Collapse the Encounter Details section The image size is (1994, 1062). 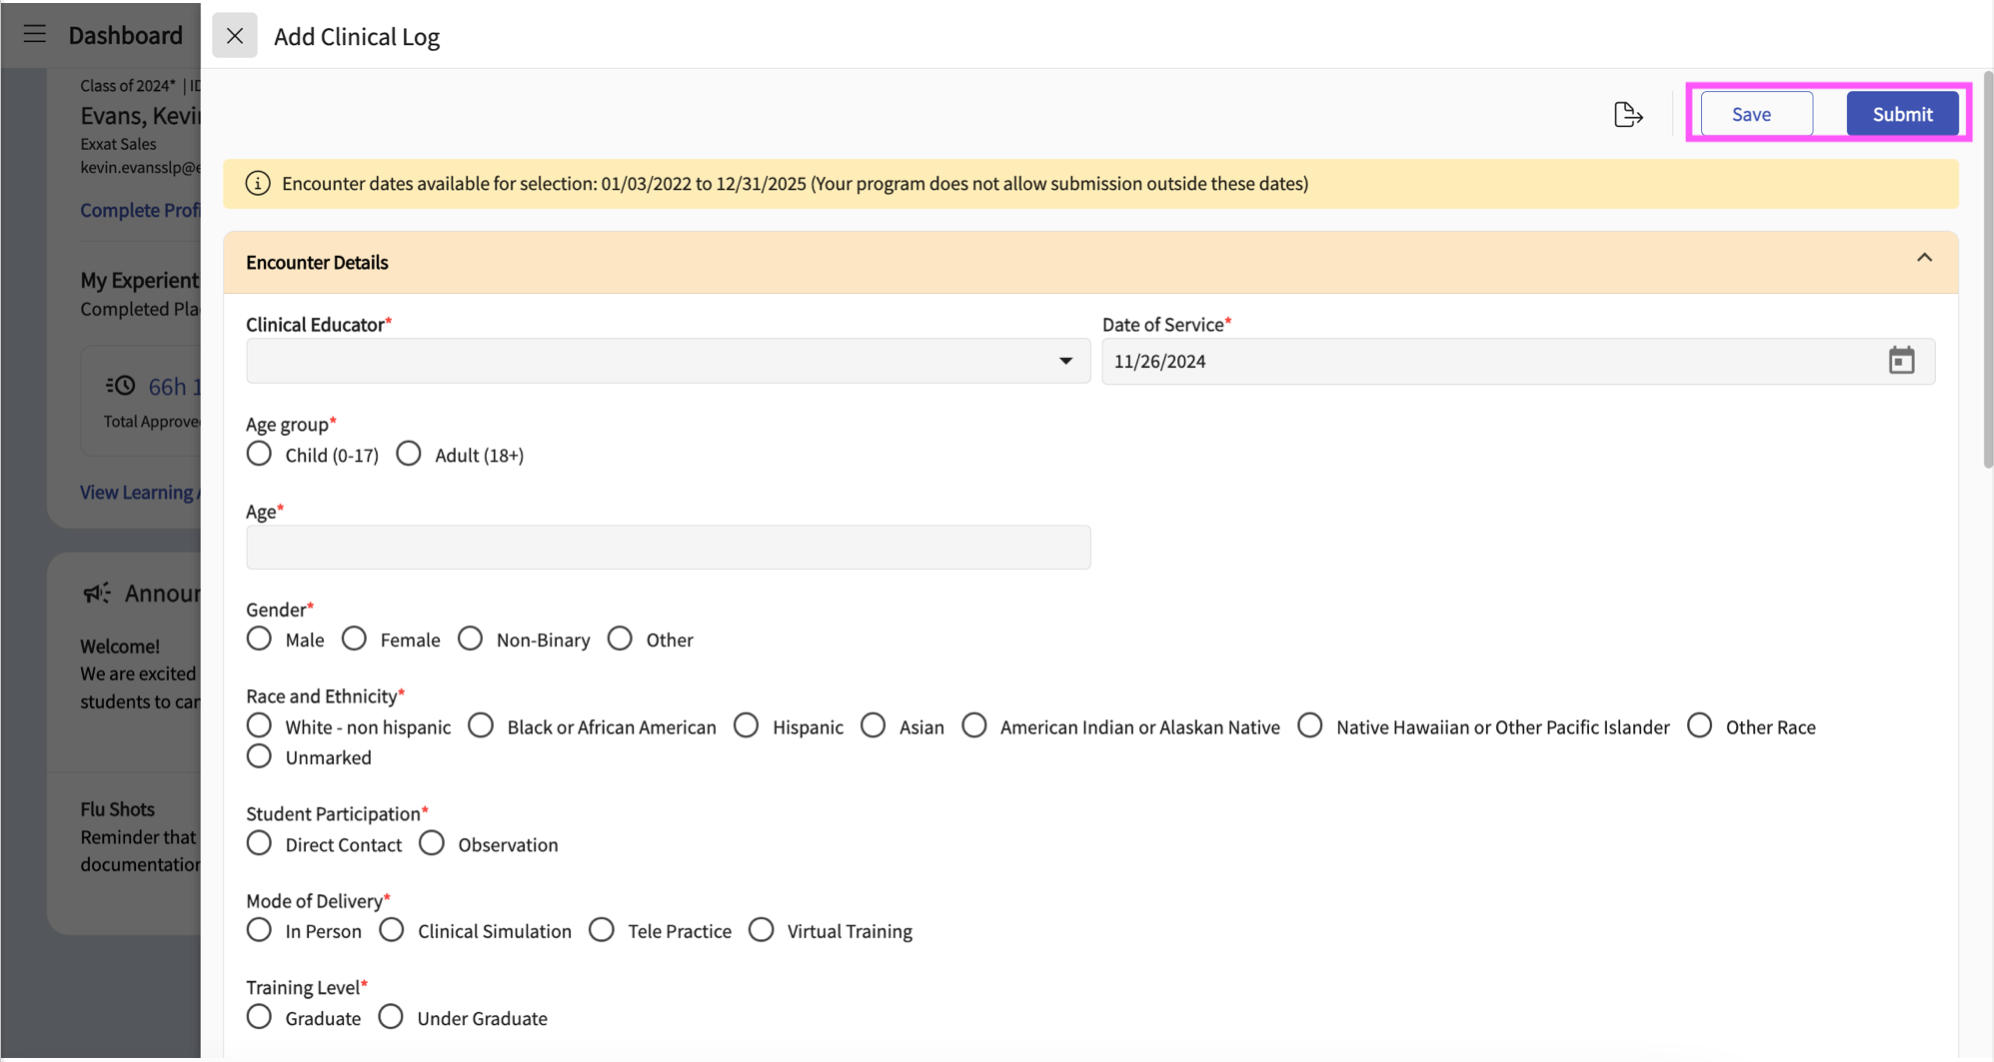1924,259
